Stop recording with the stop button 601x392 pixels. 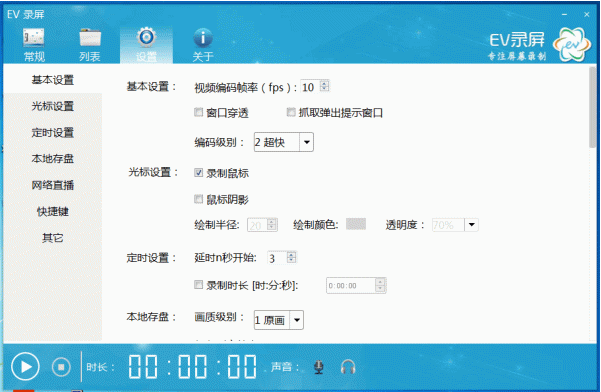pyautogui.click(x=61, y=367)
